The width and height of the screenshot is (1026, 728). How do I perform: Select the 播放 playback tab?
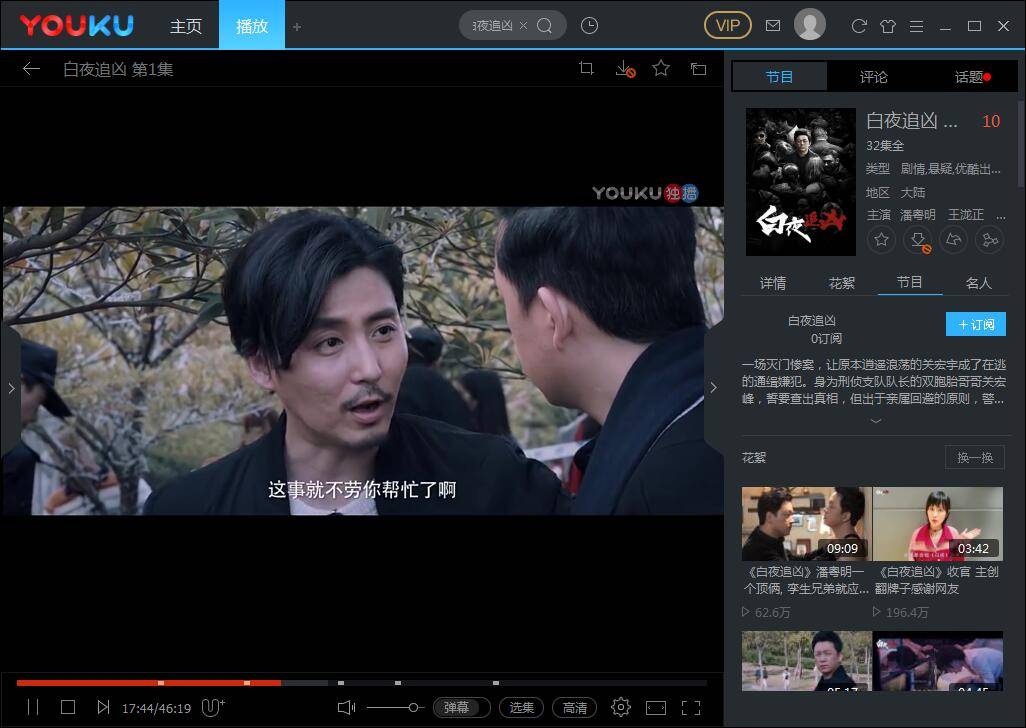tap(252, 25)
